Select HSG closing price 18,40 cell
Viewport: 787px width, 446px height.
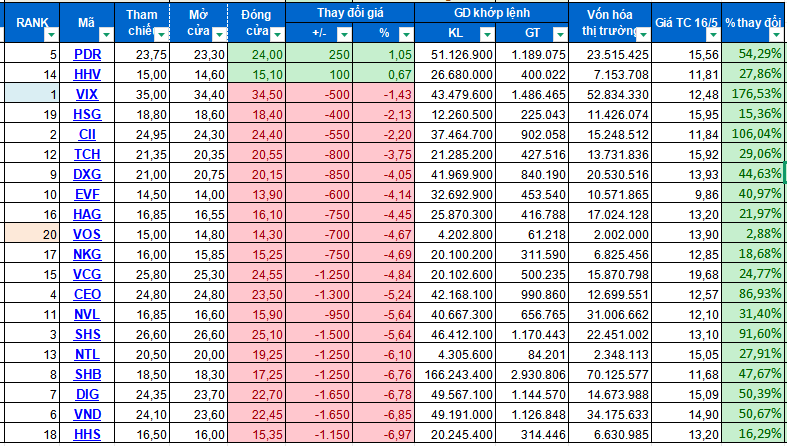[x=256, y=114]
